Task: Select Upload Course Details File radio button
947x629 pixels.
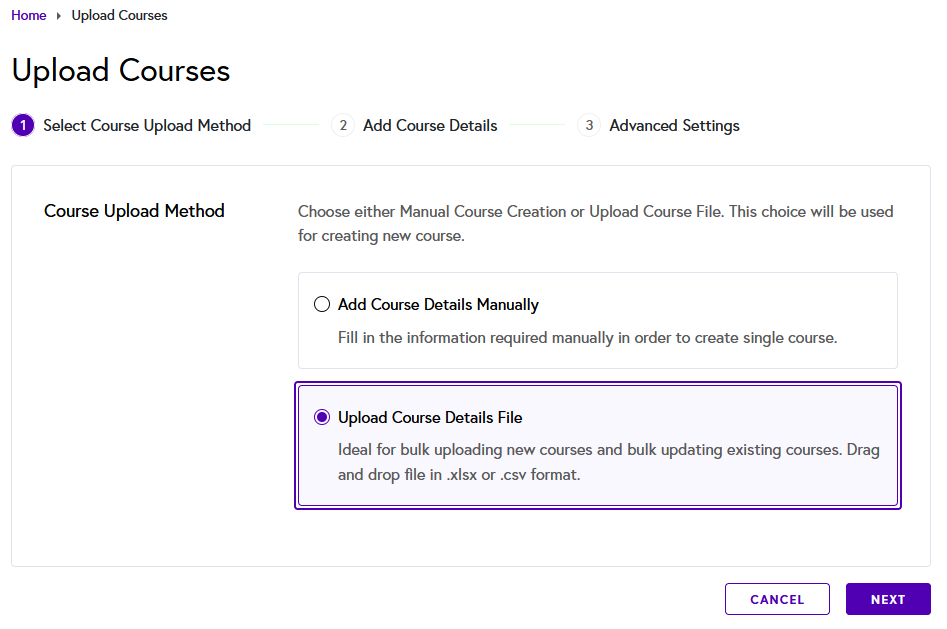Action: click(322, 417)
